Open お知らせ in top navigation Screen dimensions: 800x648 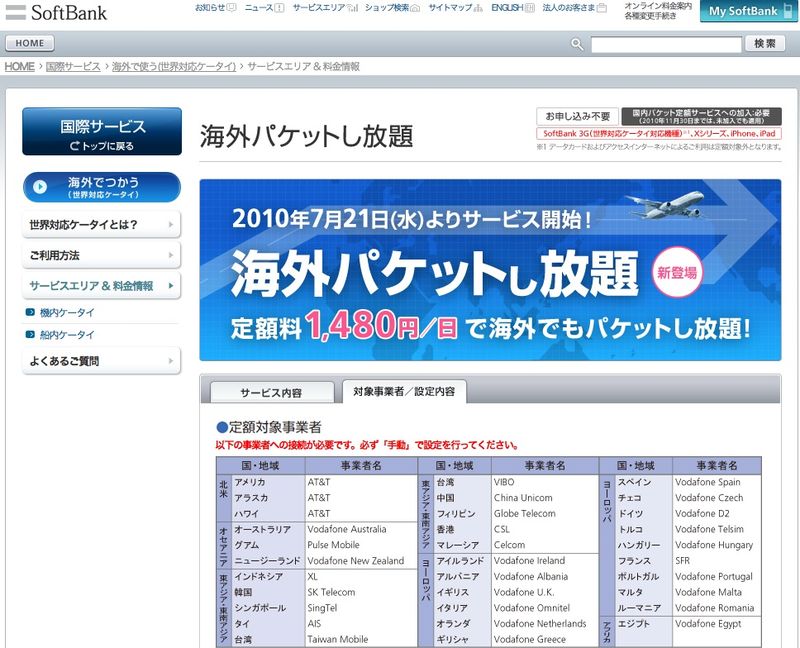tap(215, 8)
